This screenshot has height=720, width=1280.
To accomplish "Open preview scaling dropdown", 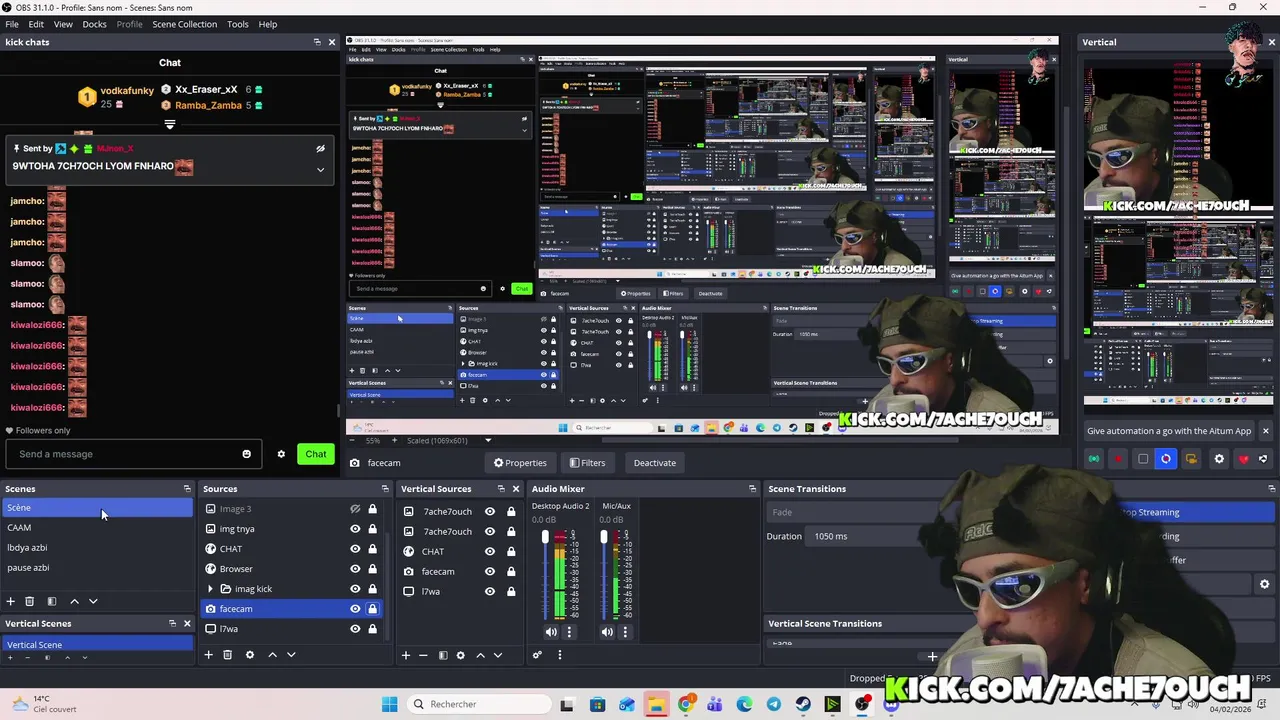I will tap(488, 441).
